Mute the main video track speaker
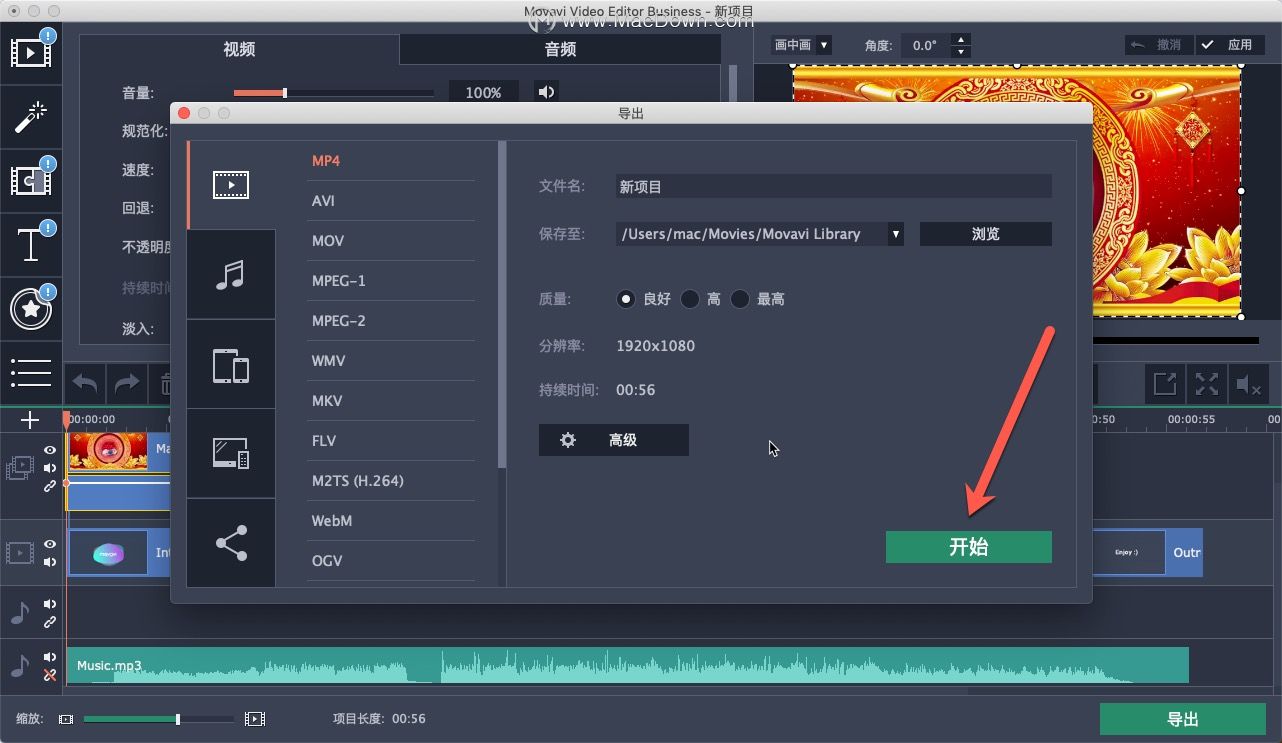Screen dimensions: 1282x743 coord(50,562)
